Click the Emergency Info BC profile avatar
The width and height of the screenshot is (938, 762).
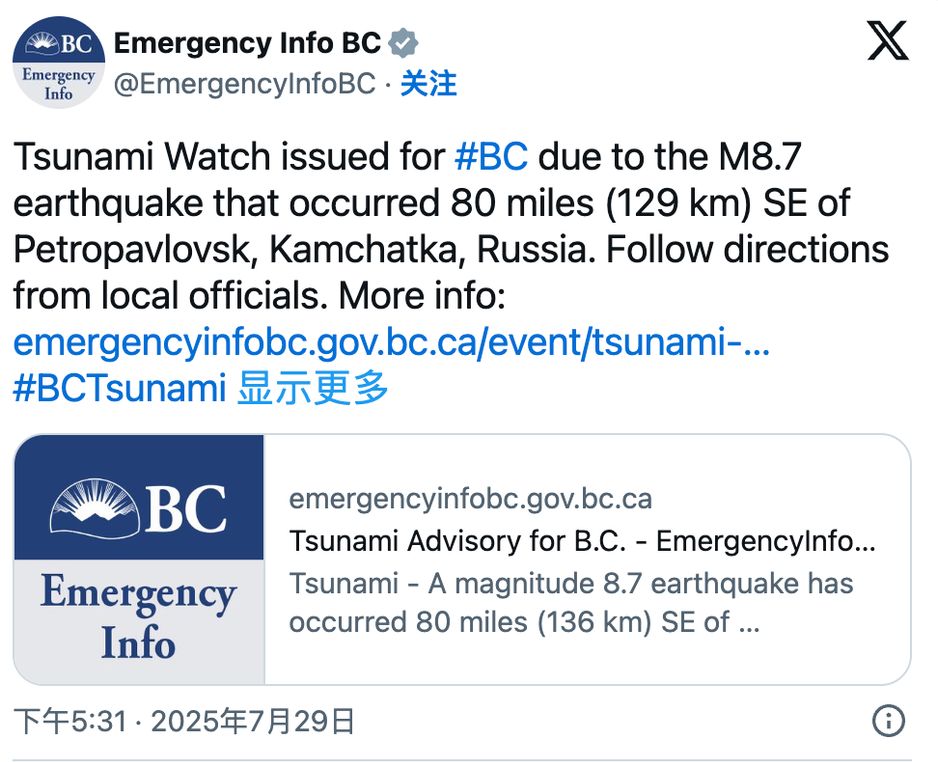pyautogui.click(x=58, y=62)
